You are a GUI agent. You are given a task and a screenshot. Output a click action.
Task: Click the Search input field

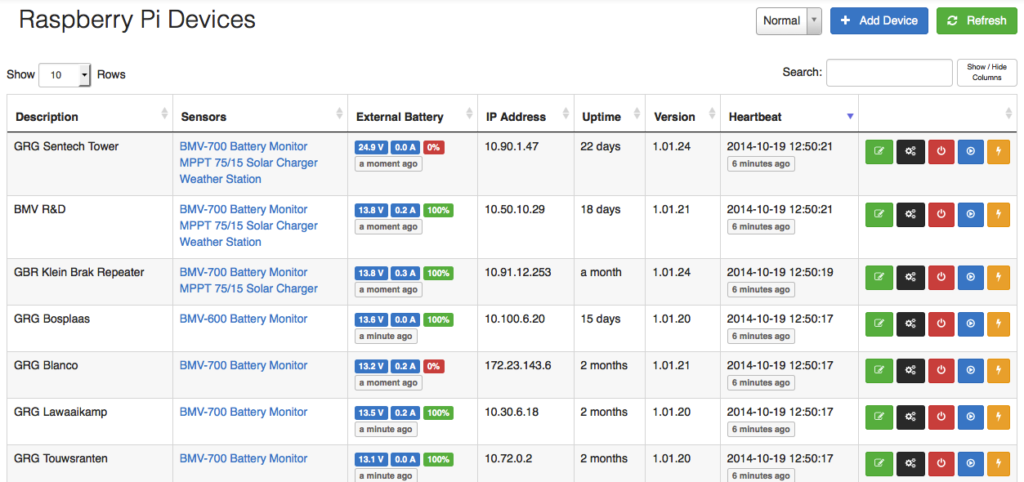tap(888, 73)
